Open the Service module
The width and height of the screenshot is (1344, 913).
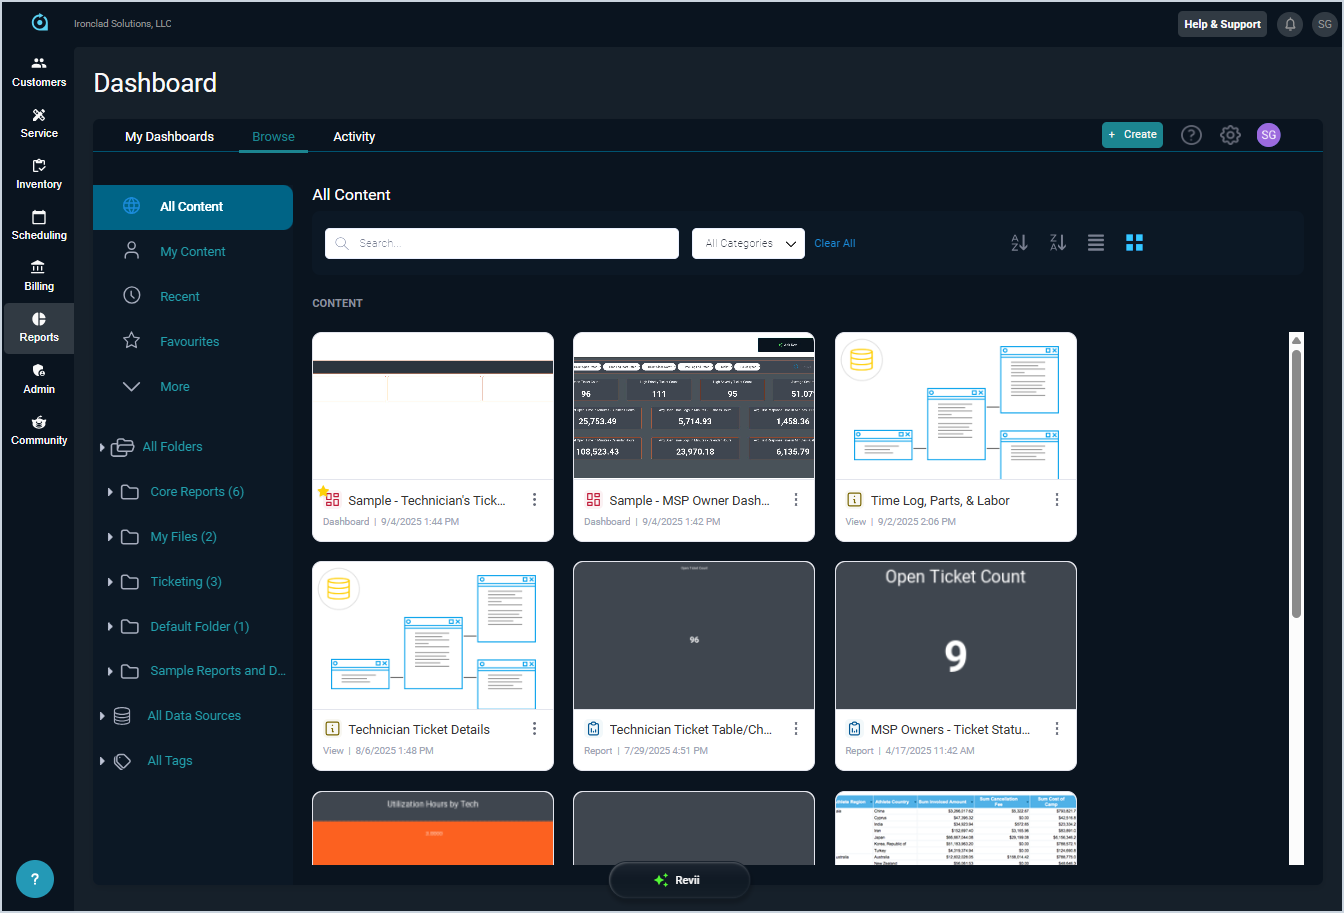39,123
